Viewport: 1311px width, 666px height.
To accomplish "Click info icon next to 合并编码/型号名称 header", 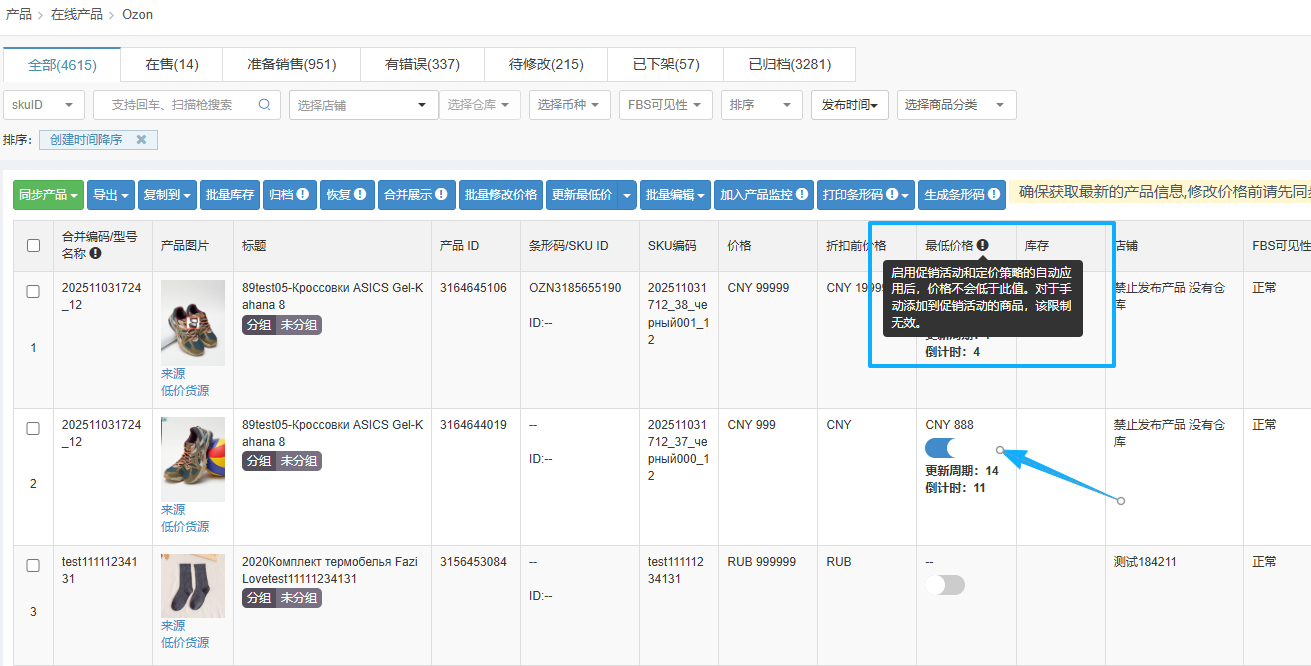I will (x=95, y=254).
